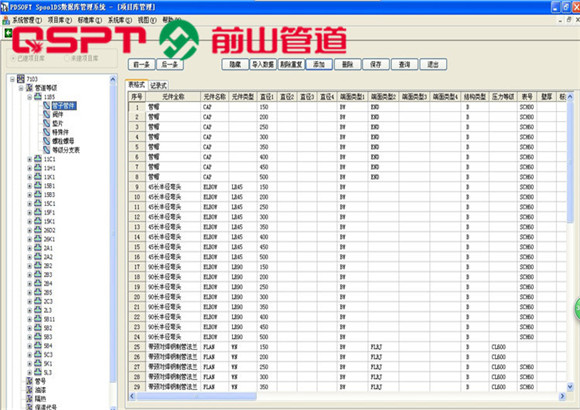
Task: Collapse the 管道等级 tree branch
Action: point(21,88)
